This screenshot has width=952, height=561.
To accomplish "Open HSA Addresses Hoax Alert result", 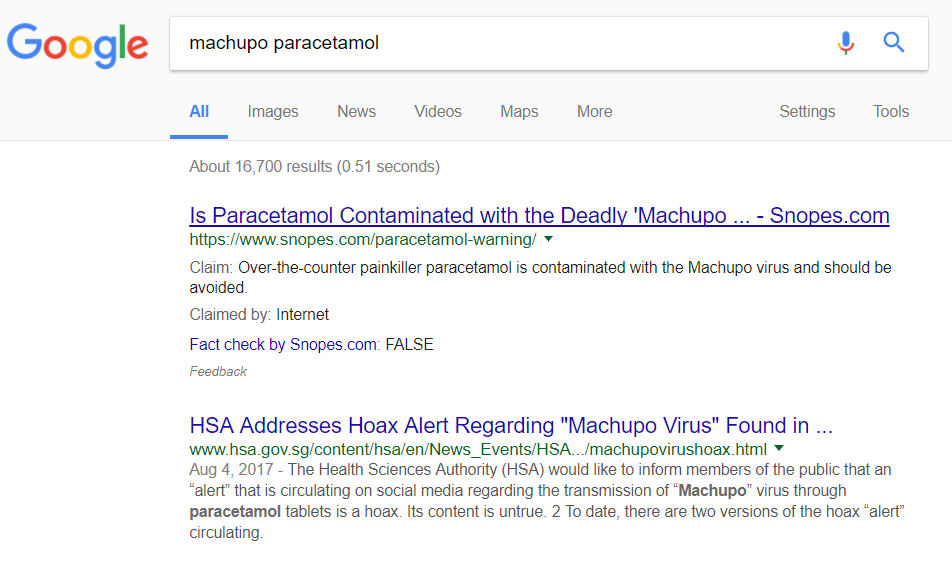I will [511, 426].
